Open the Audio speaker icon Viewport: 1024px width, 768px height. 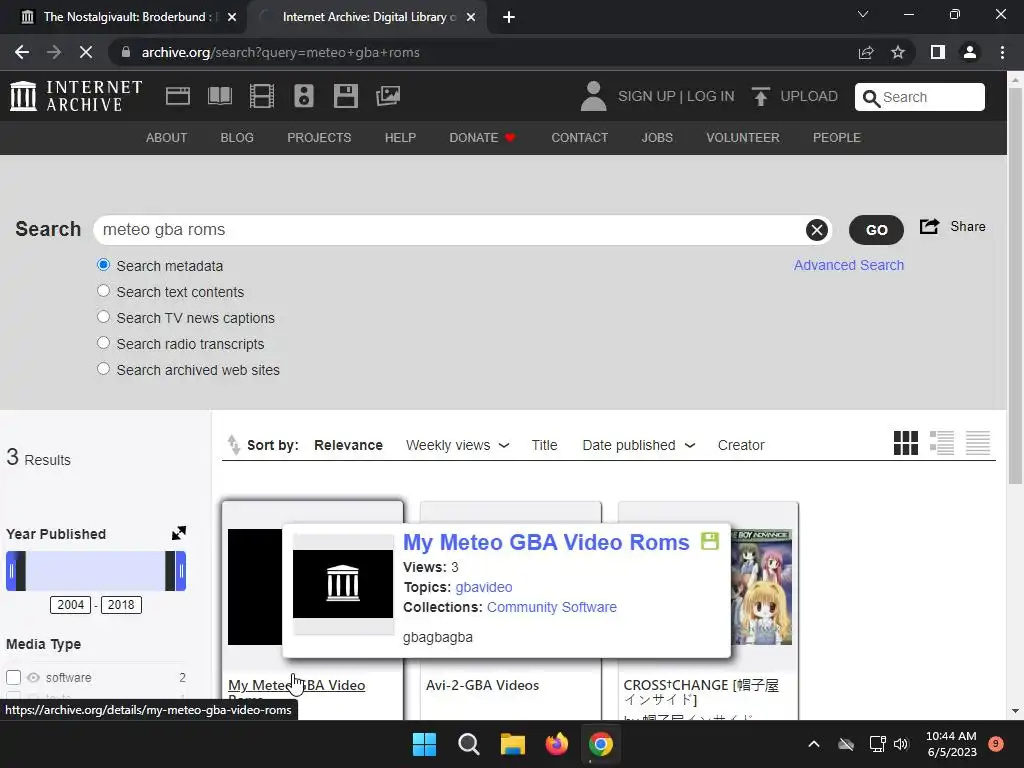[304, 96]
